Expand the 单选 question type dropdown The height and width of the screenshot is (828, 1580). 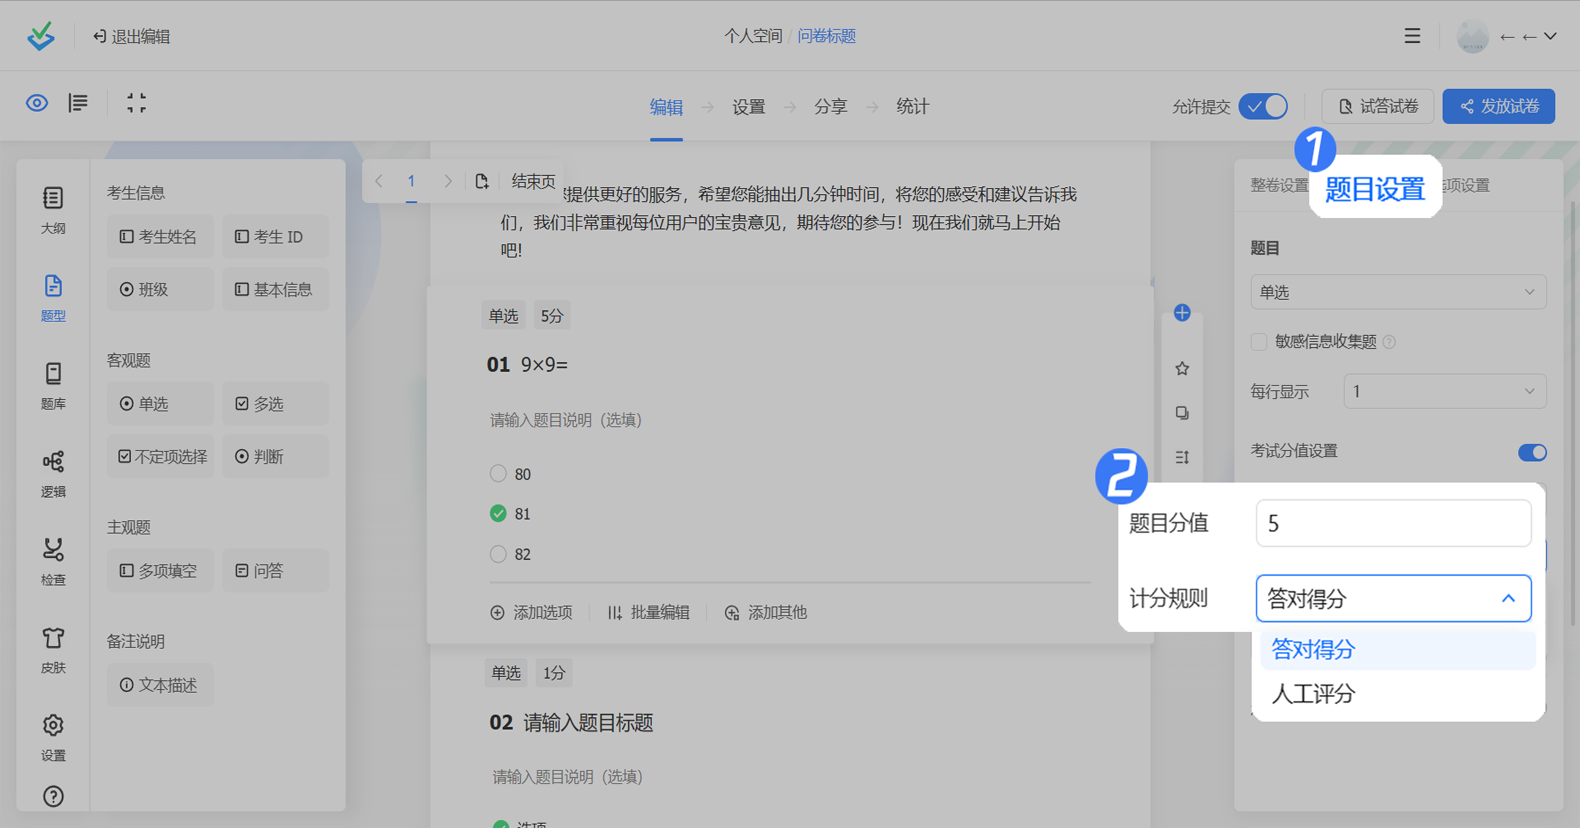[x=1397, y=292]
